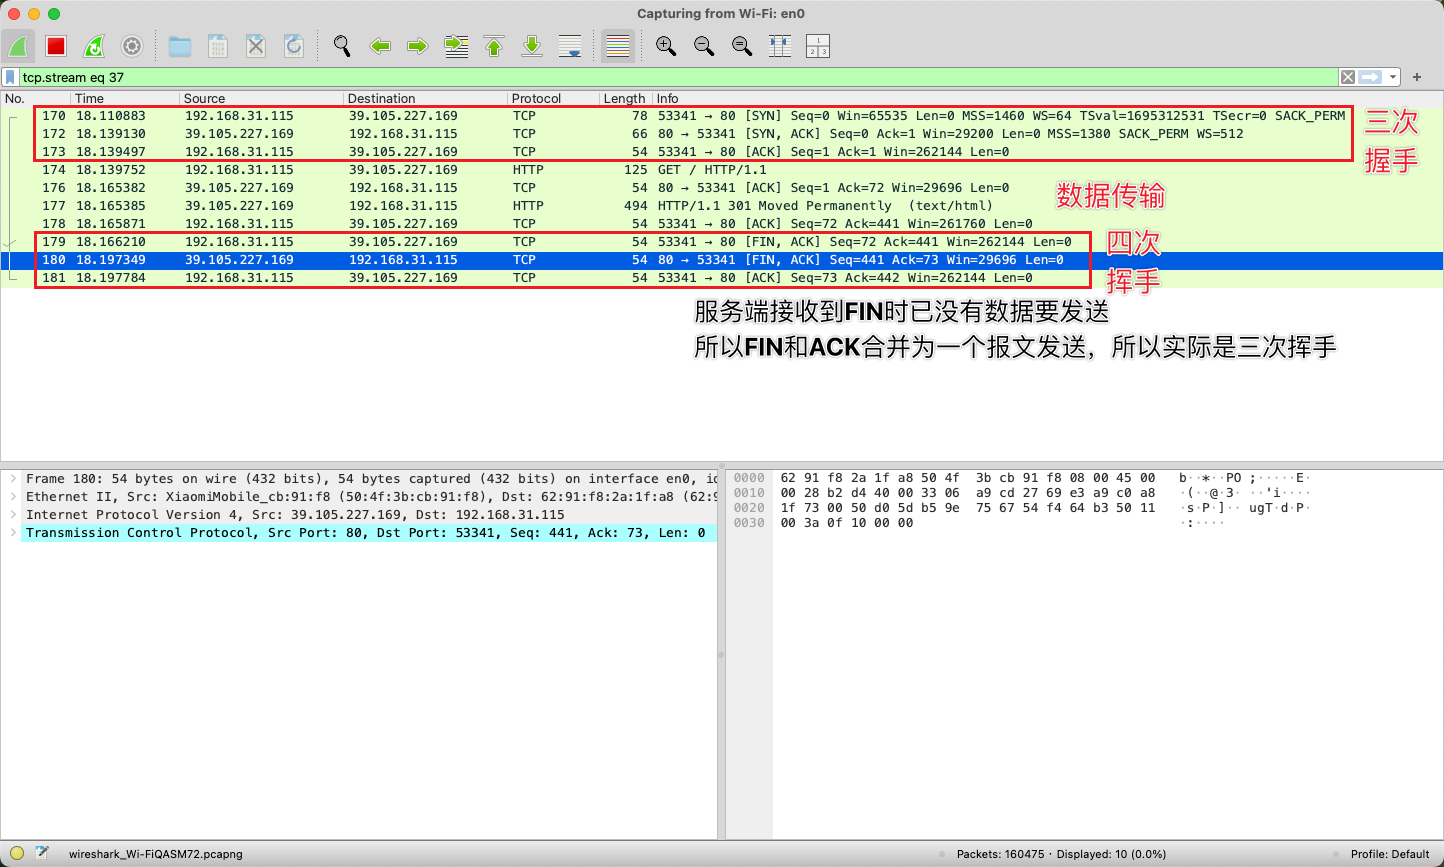The width and height of the screenshot is (1444, 867).
Task: Select highlighted packet 180 row
Action: [x=722, y=260]
